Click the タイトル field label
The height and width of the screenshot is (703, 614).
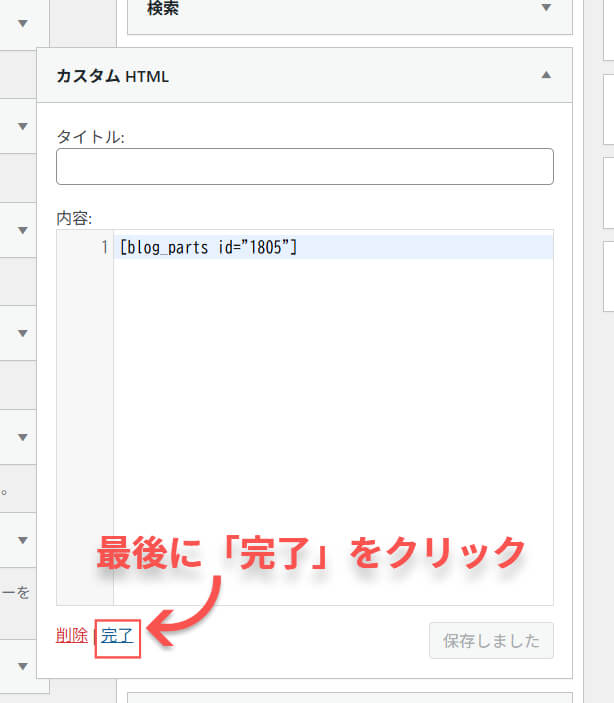click(x=90, y=138)
